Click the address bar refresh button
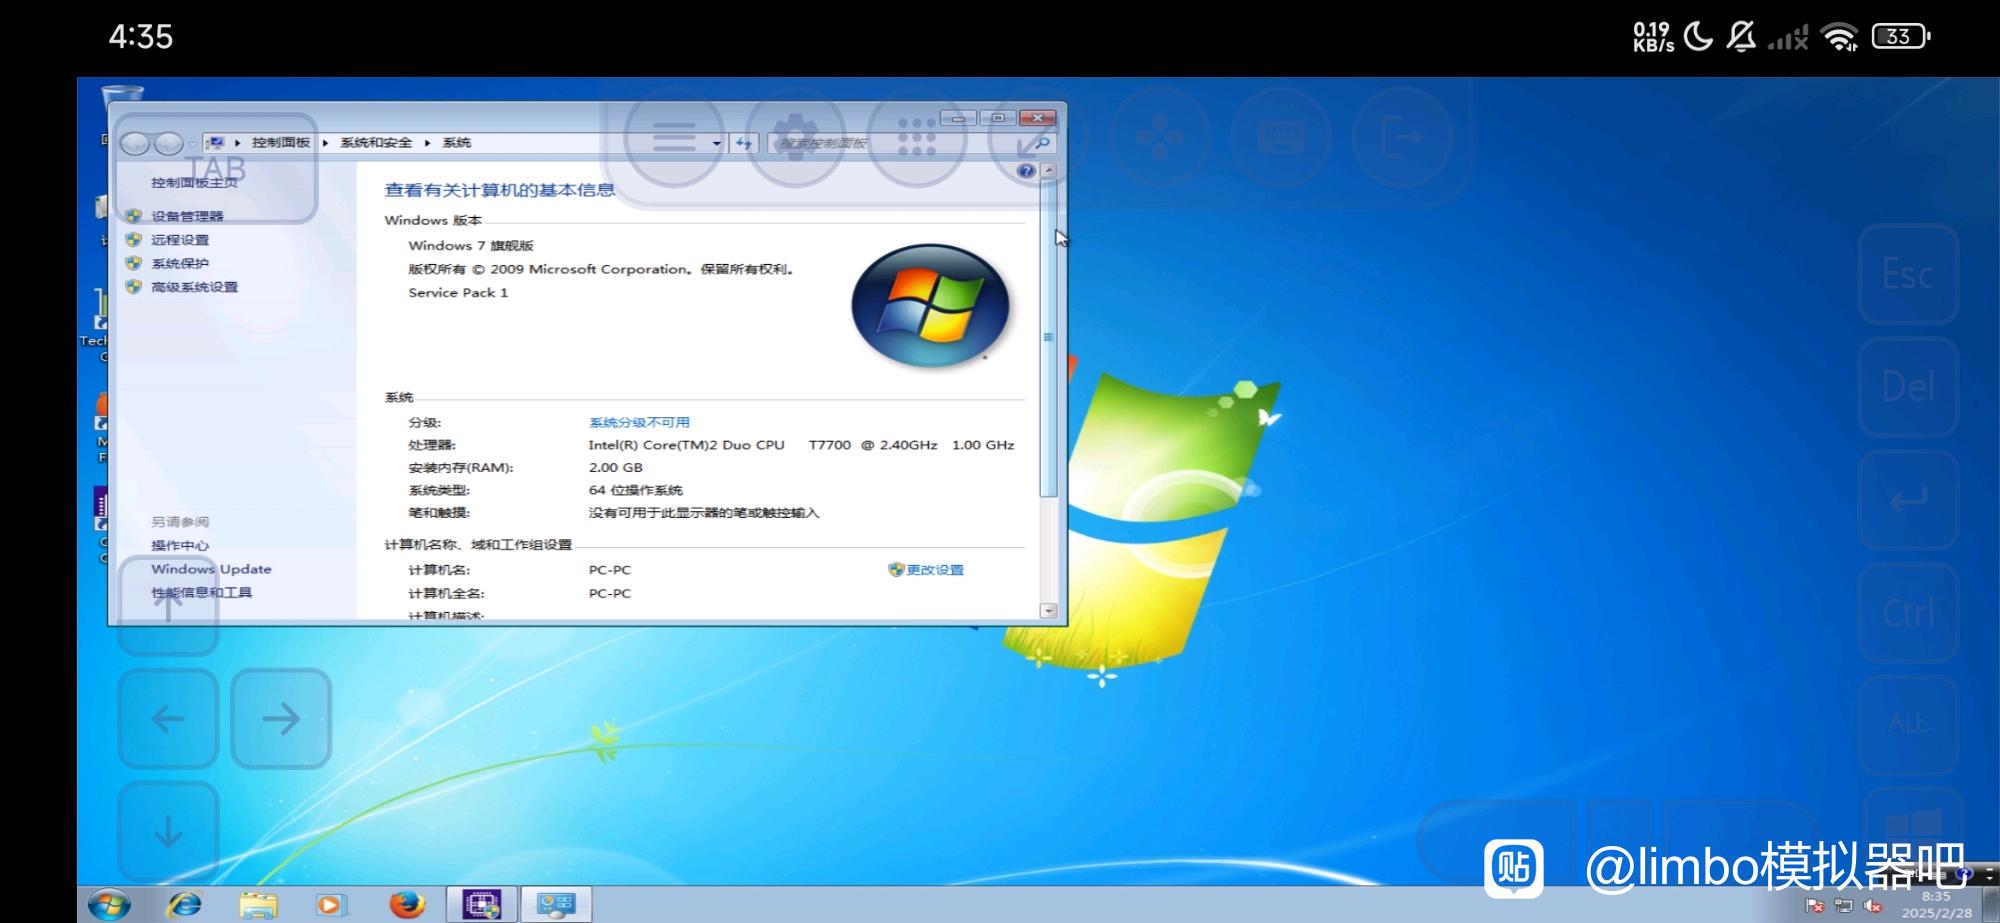 (744, 143)
